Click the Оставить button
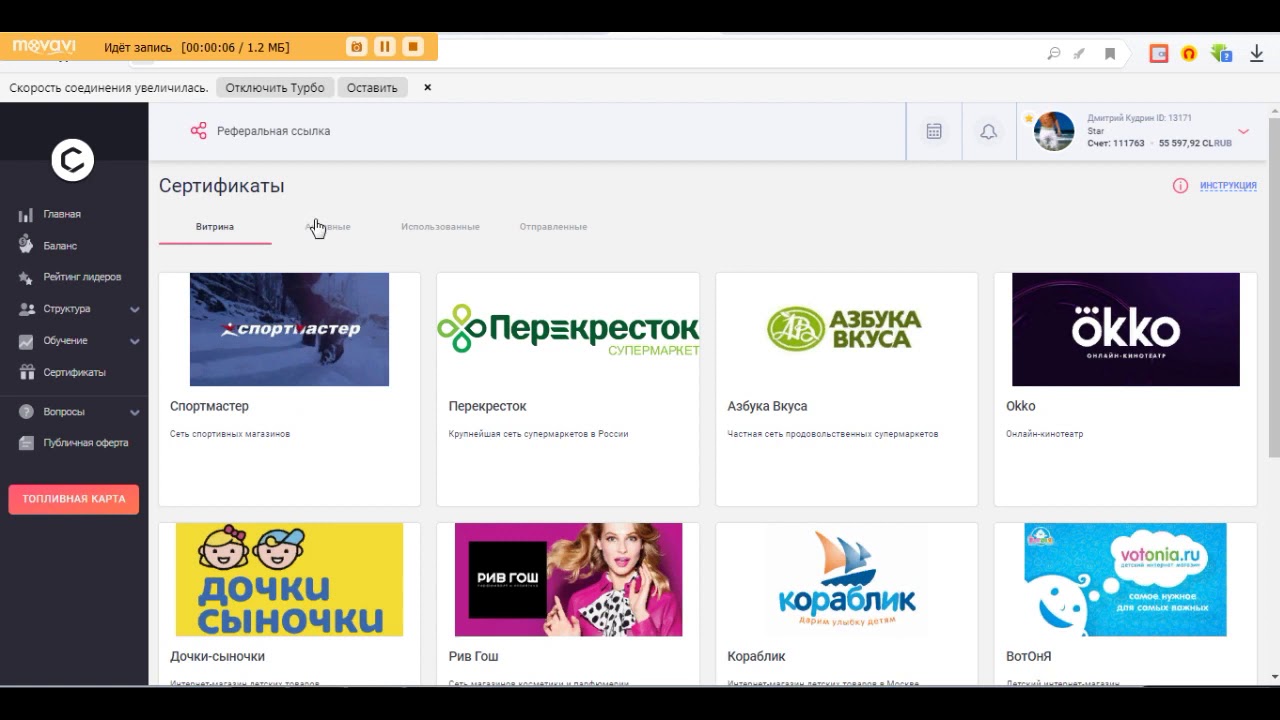This screenshot has width=1280, height=720. pyautogui.click(x=372, y=88)
